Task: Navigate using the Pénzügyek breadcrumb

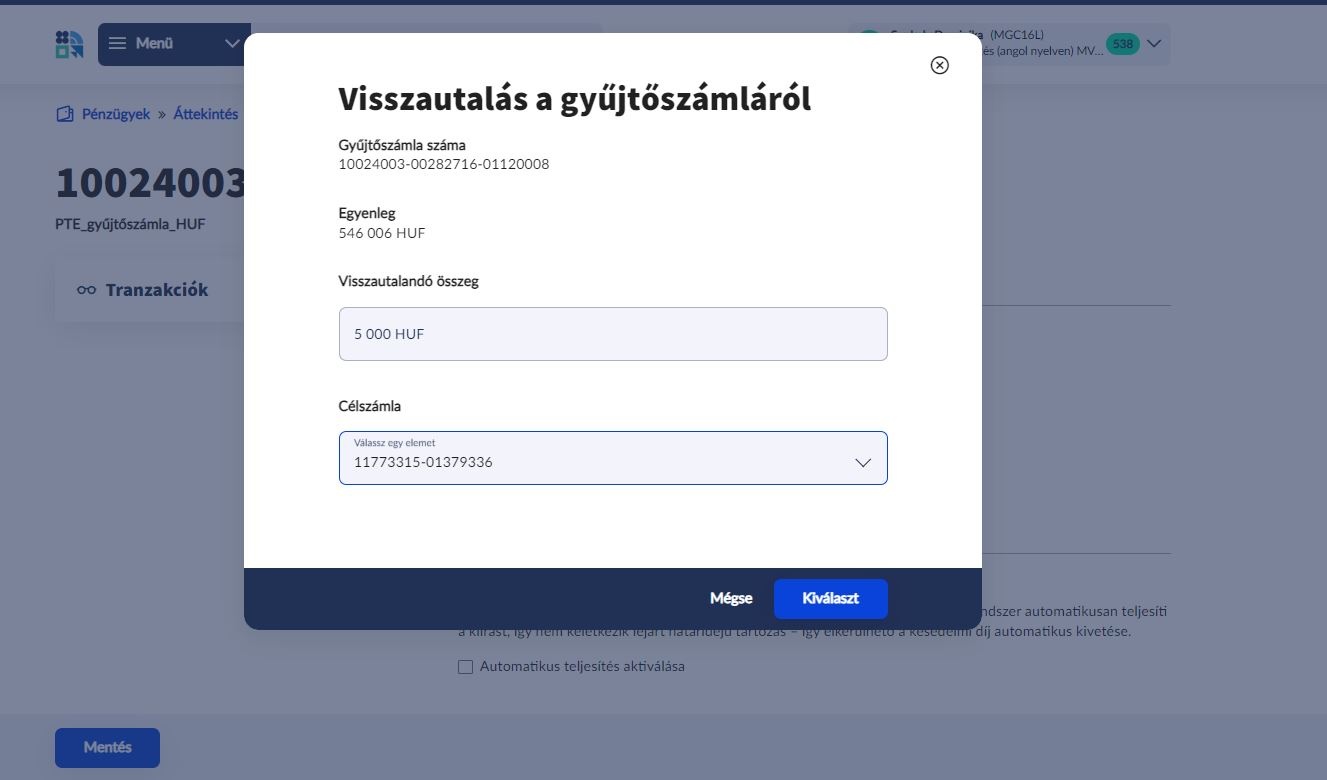Action: [116, 113]
